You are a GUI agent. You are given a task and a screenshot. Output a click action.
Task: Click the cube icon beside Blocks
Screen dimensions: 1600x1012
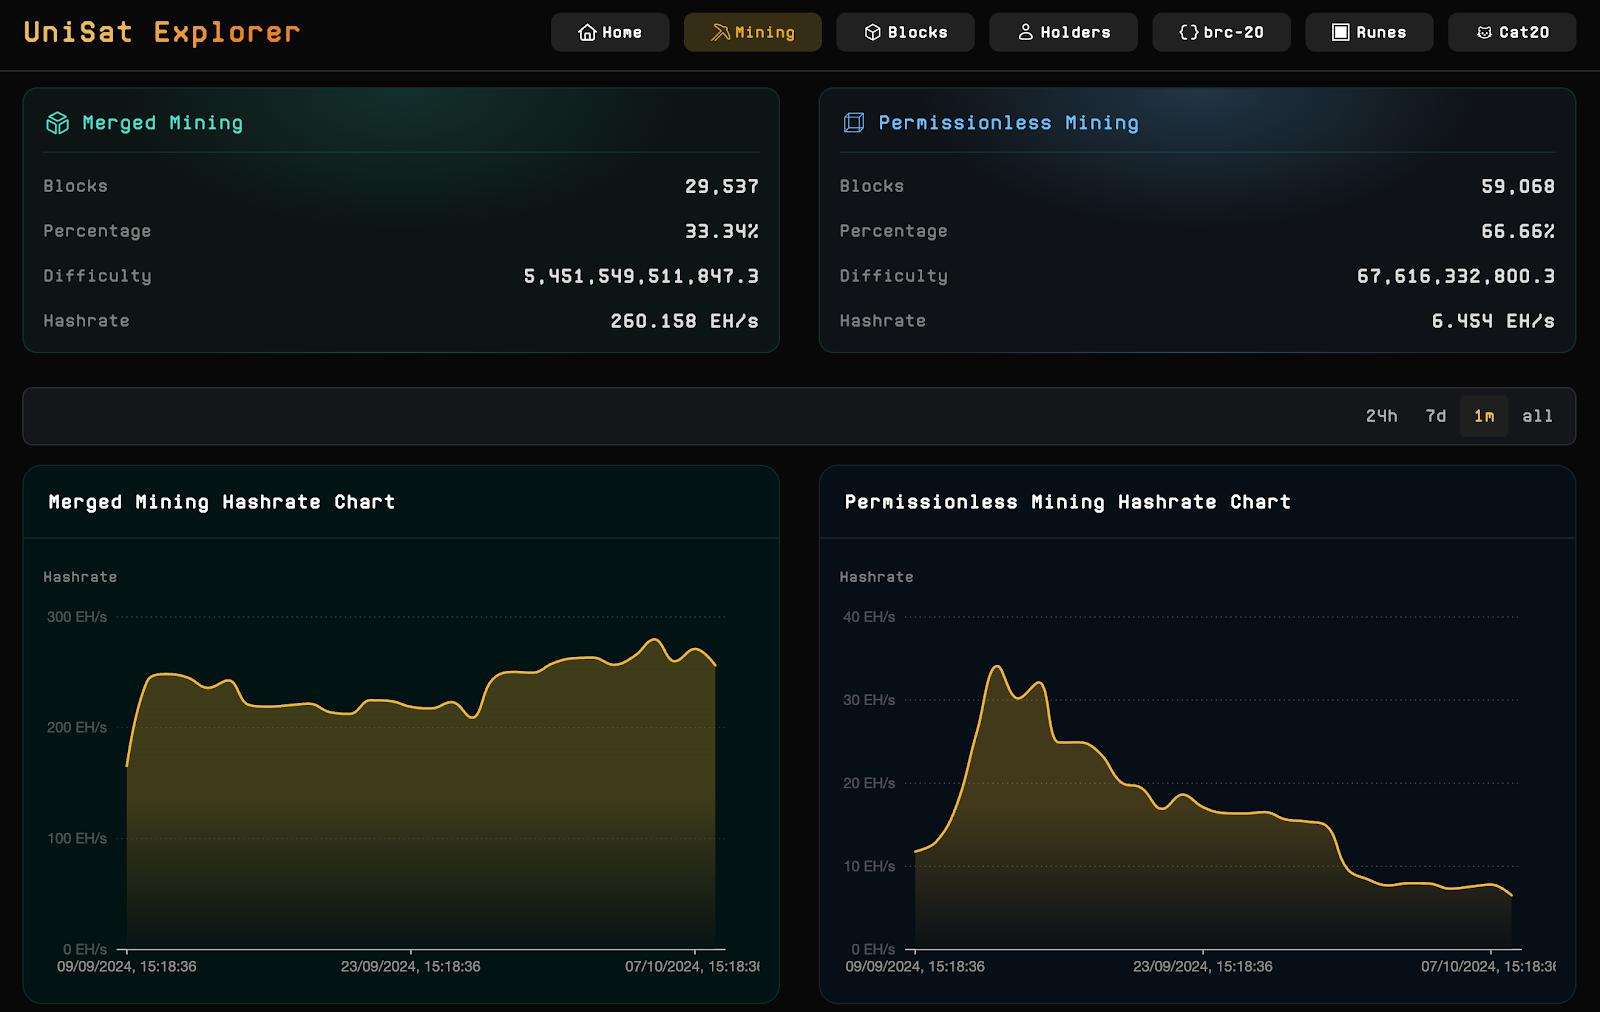(x=873, y=33)
